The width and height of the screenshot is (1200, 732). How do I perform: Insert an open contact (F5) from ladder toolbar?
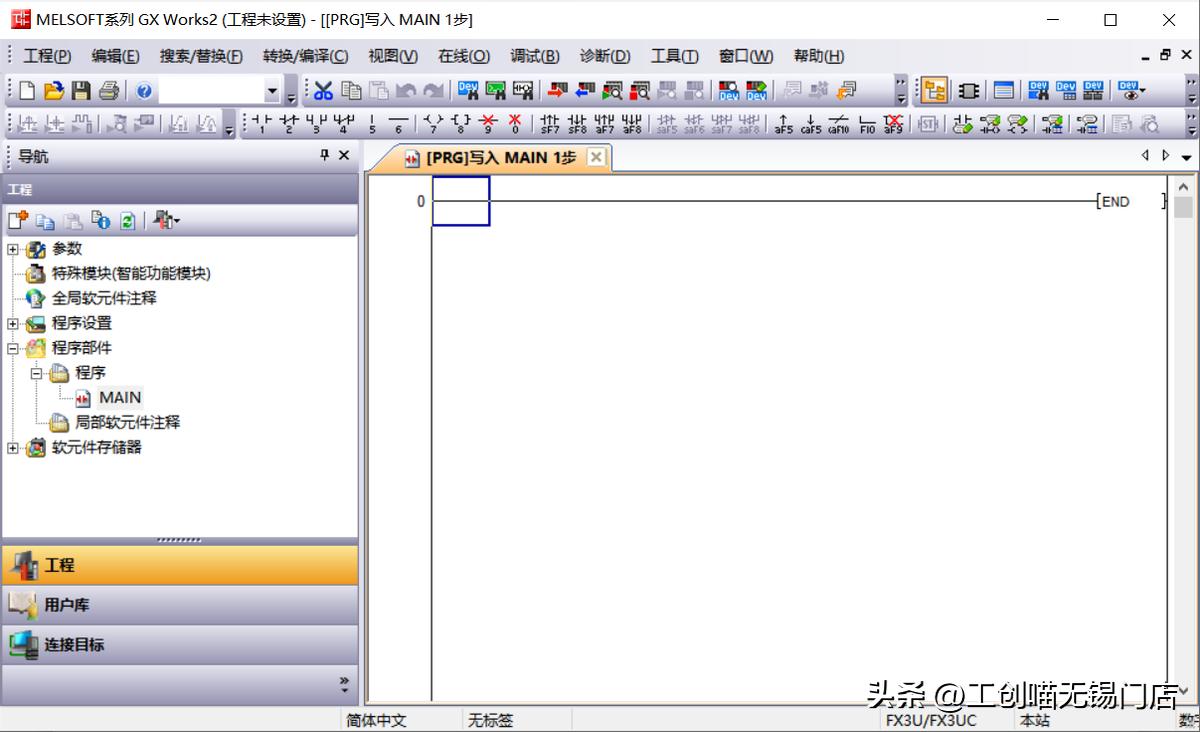[x=259, y=122]
